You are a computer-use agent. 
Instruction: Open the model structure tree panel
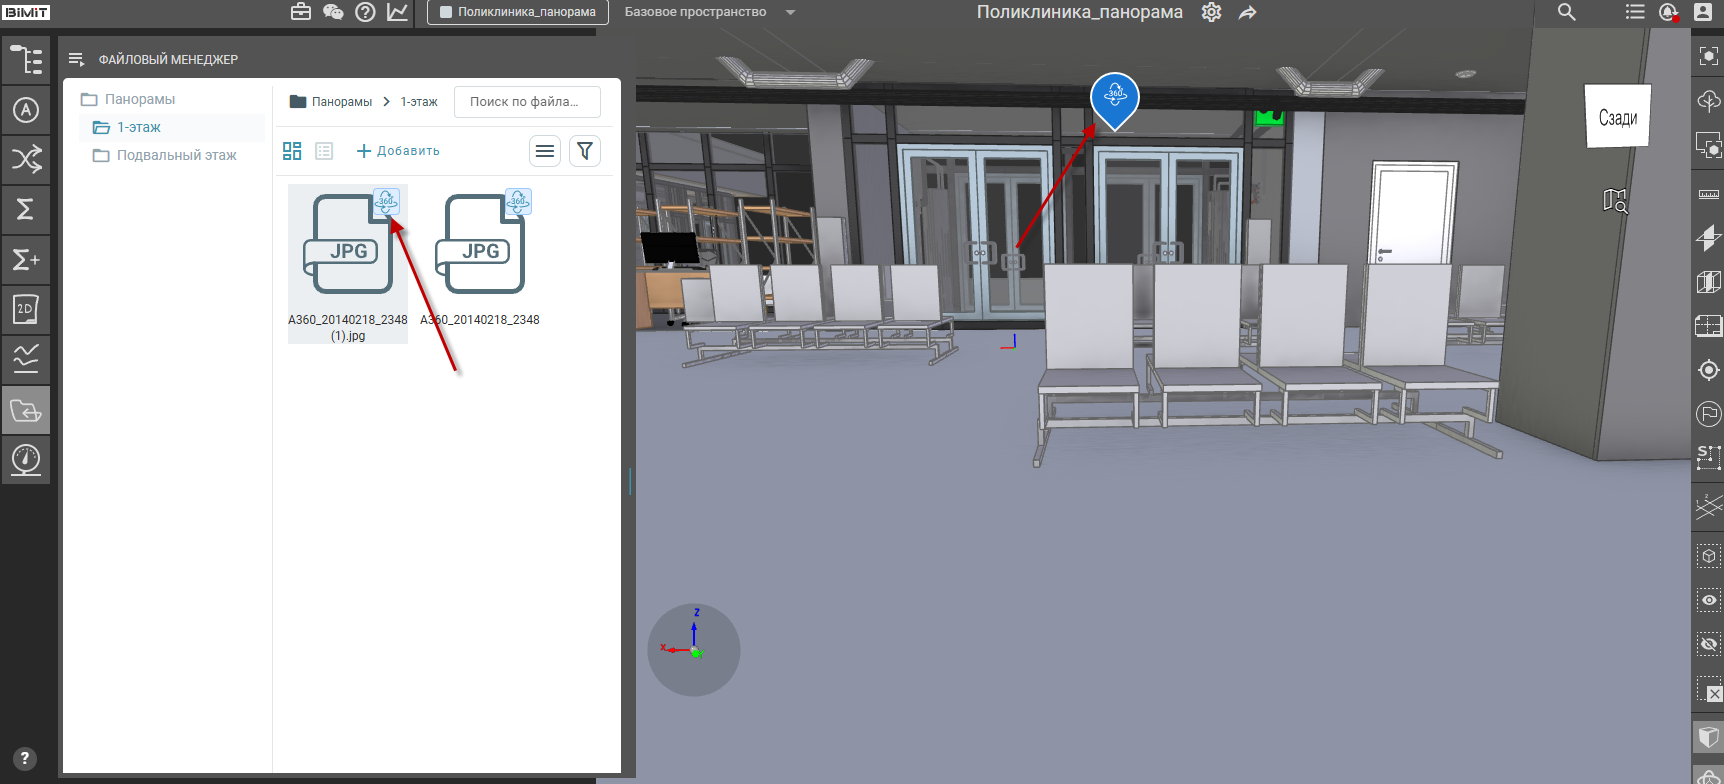[26, 60]
